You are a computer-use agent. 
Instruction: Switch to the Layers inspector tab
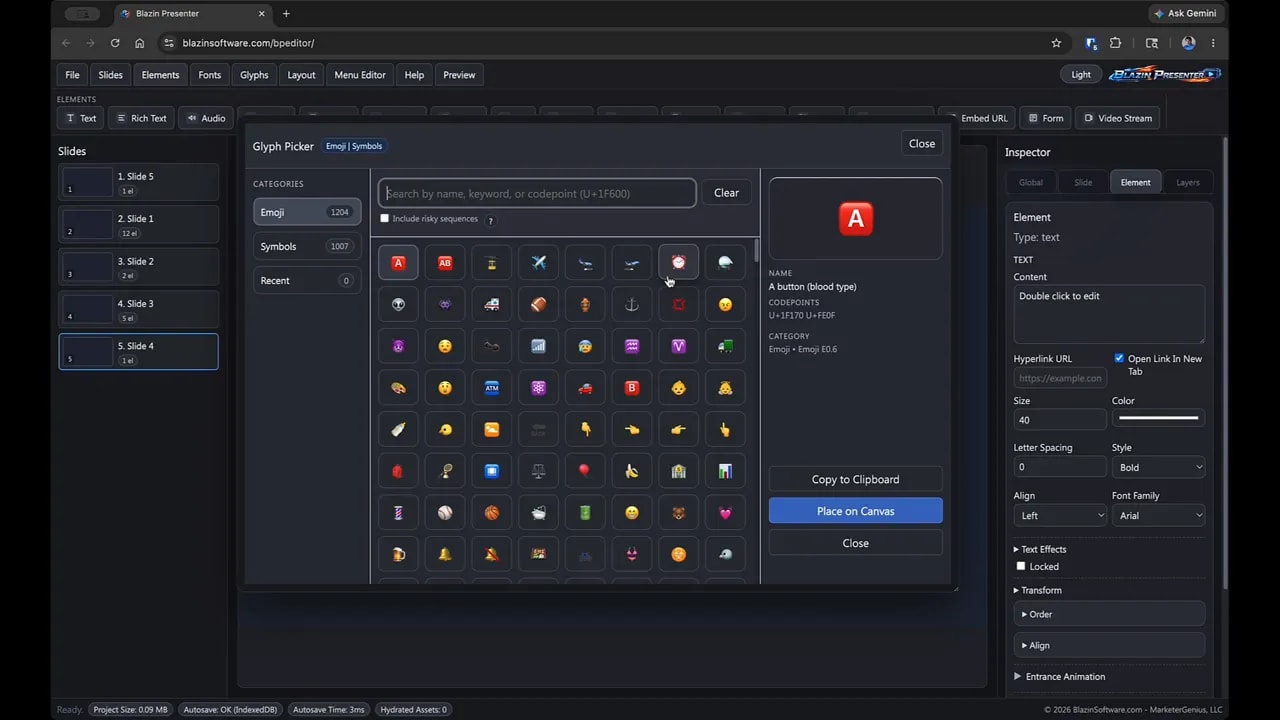[x=1188, y=182]
